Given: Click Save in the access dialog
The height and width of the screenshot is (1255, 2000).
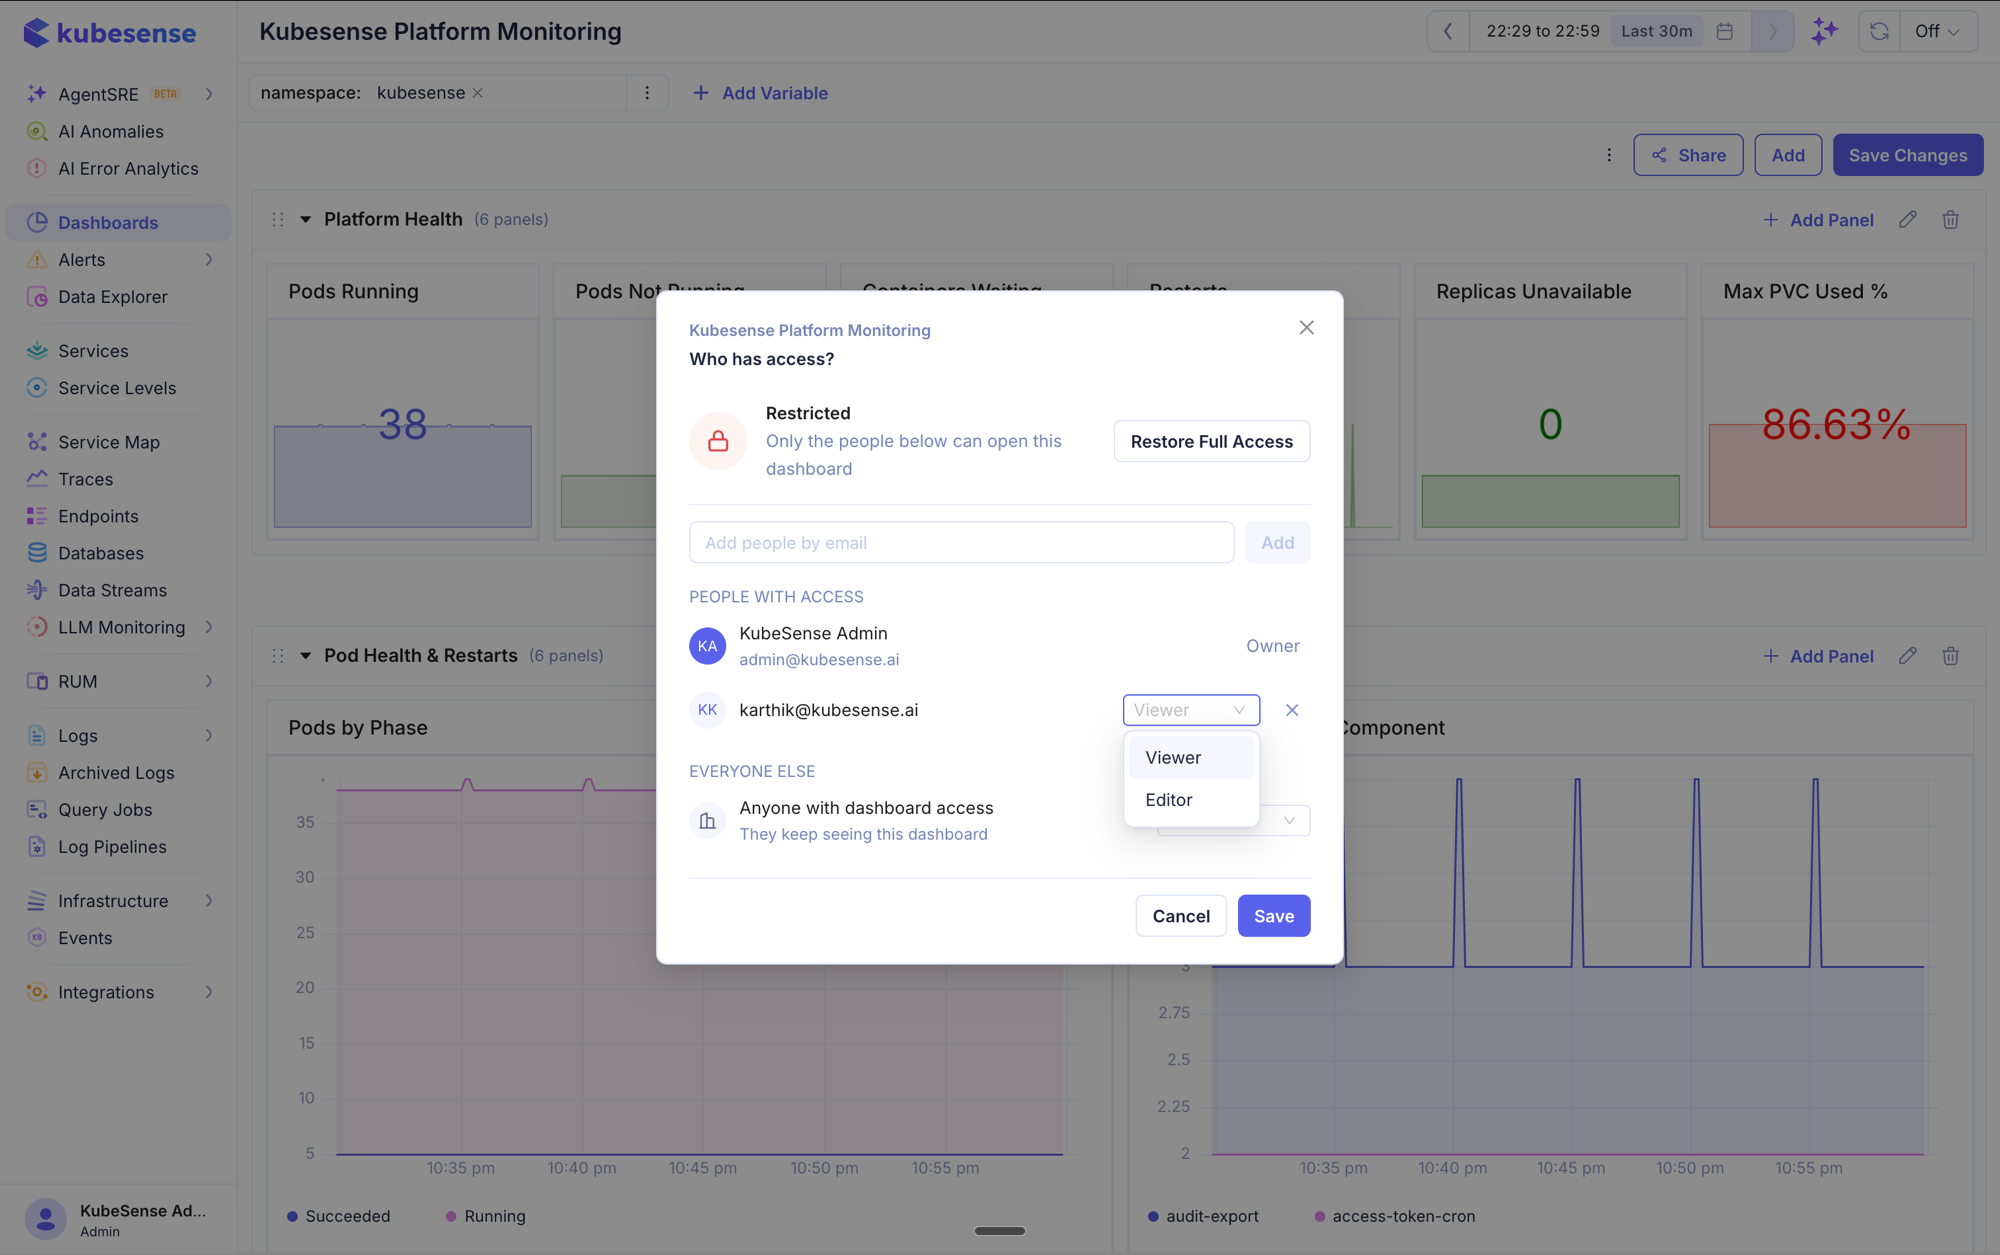Looking at the screenshot, I should pyautogui.click(x=1273, y=916).
